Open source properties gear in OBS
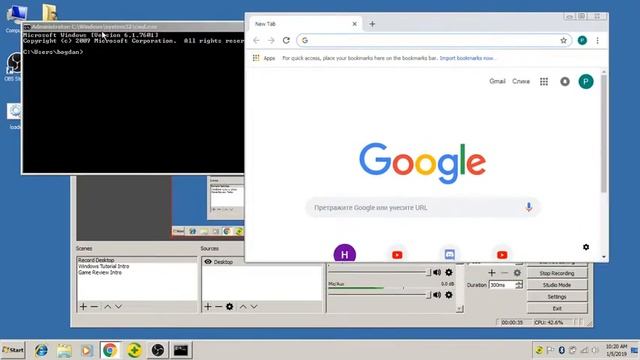This screenshot has height=360, width=640. (x=230, y=307)
